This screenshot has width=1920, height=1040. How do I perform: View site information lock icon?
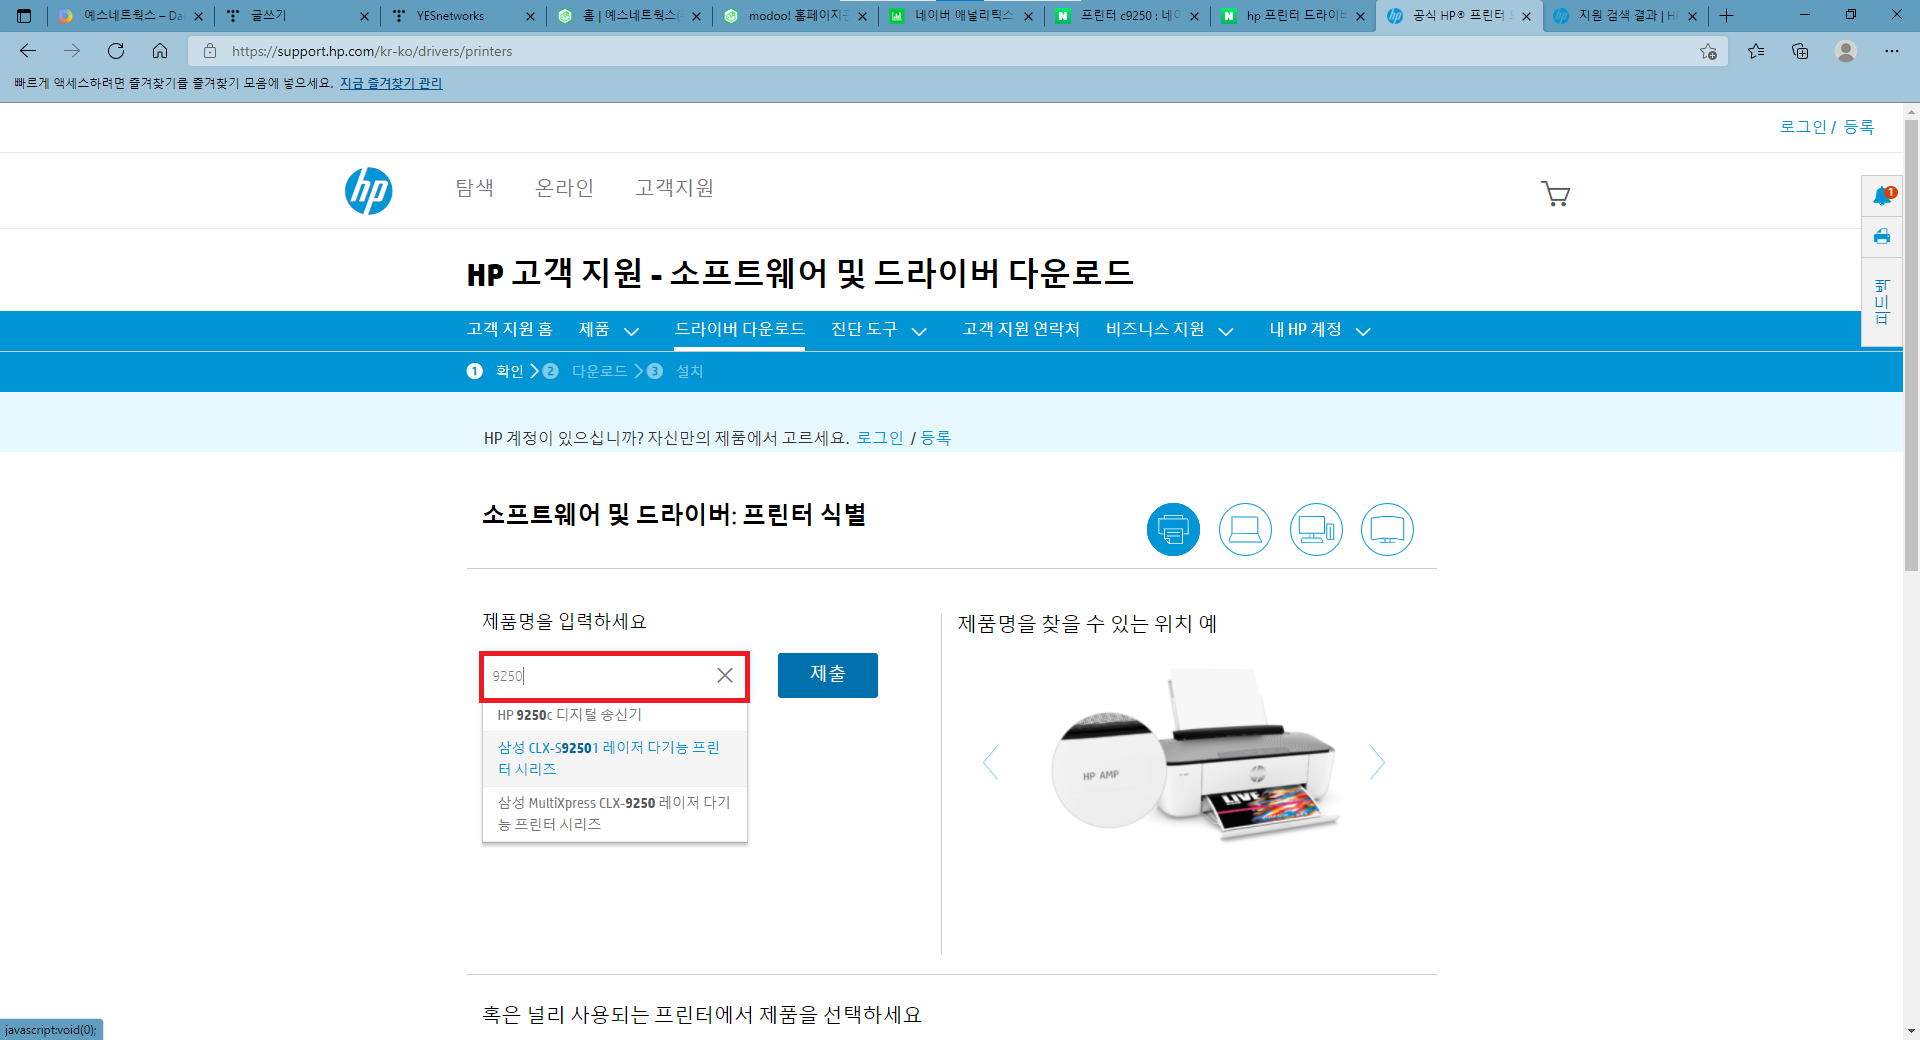[x=210, y=51]
